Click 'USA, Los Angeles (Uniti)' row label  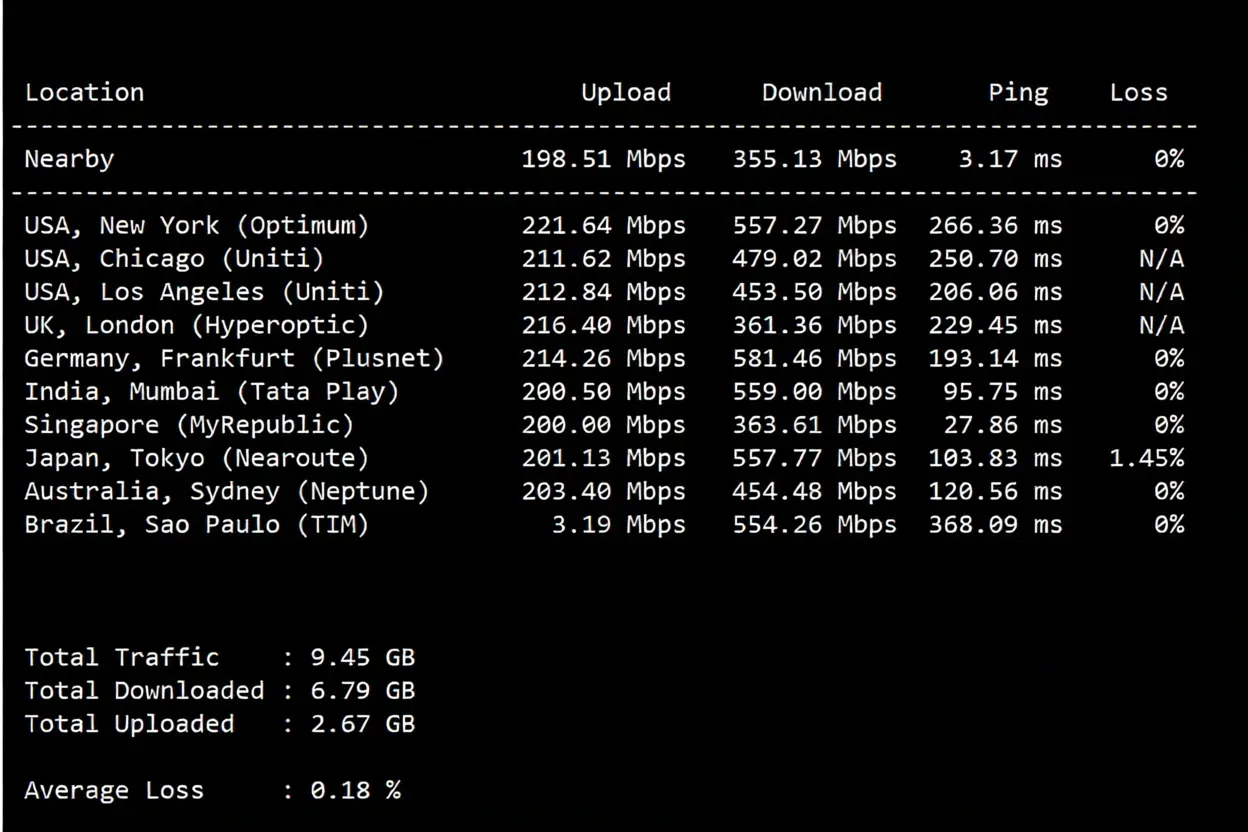[x=205, y=292]
